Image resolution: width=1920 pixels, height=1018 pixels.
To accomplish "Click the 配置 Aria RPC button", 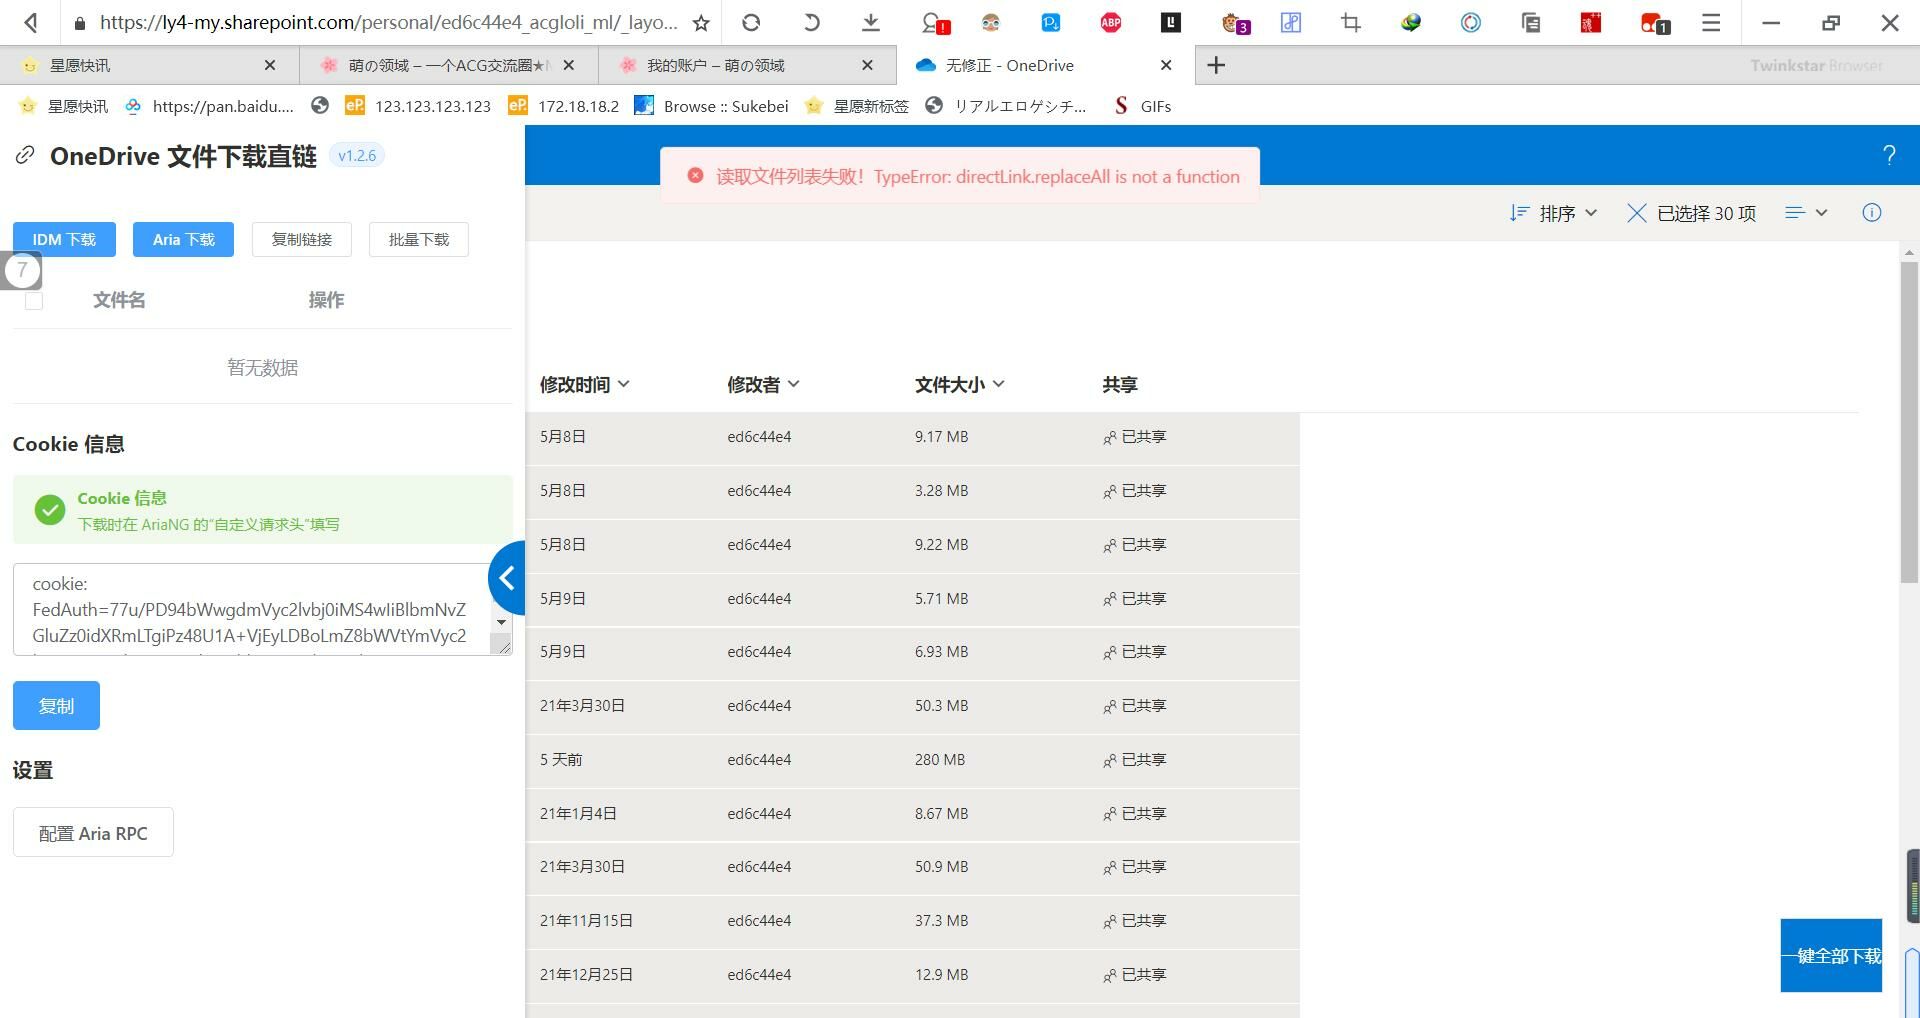I will 93,833.
